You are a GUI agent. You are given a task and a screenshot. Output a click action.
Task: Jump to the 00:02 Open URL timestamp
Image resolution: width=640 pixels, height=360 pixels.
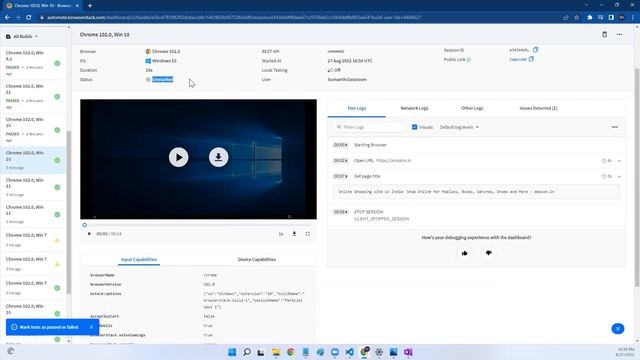(x=340, y=160)
